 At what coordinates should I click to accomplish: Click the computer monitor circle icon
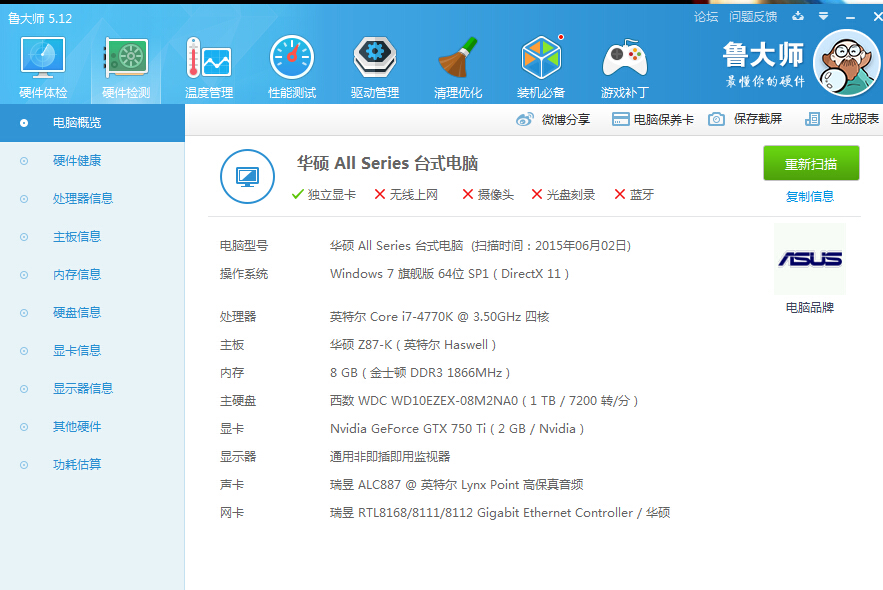247,176
